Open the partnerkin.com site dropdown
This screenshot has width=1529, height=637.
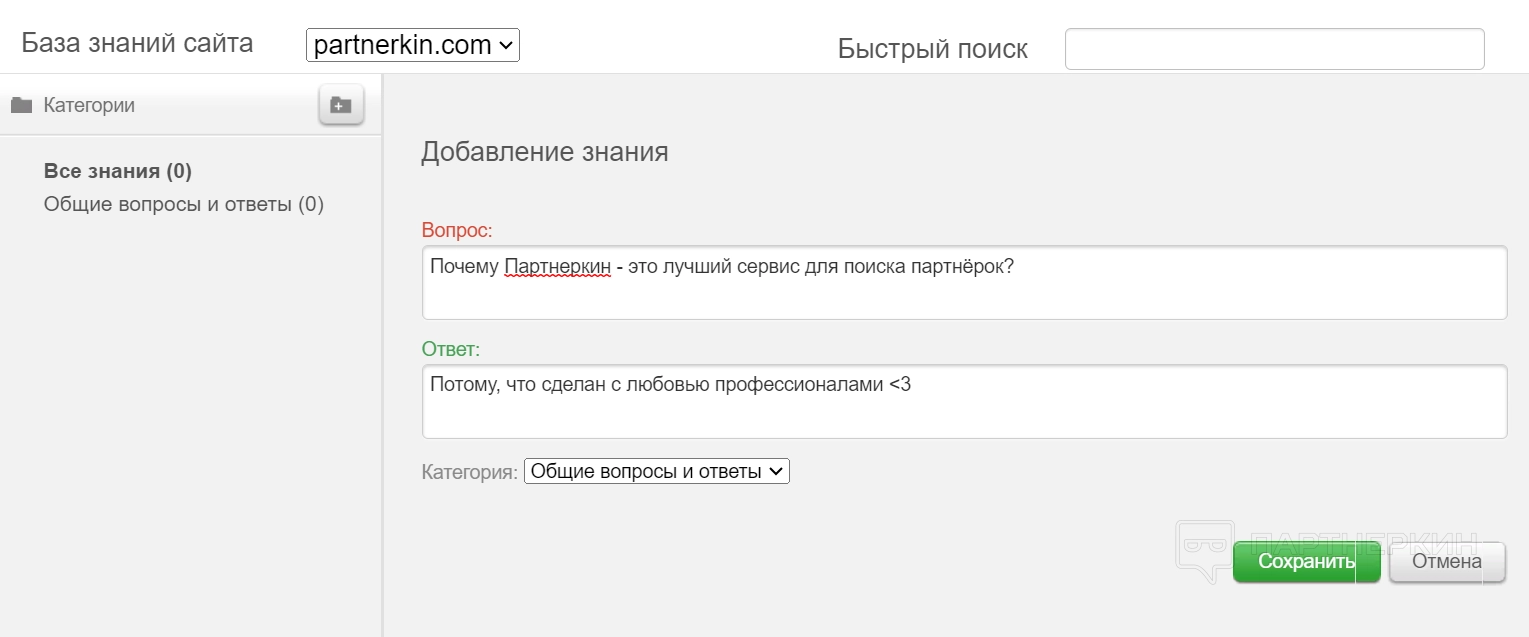[x=412, y=45]
